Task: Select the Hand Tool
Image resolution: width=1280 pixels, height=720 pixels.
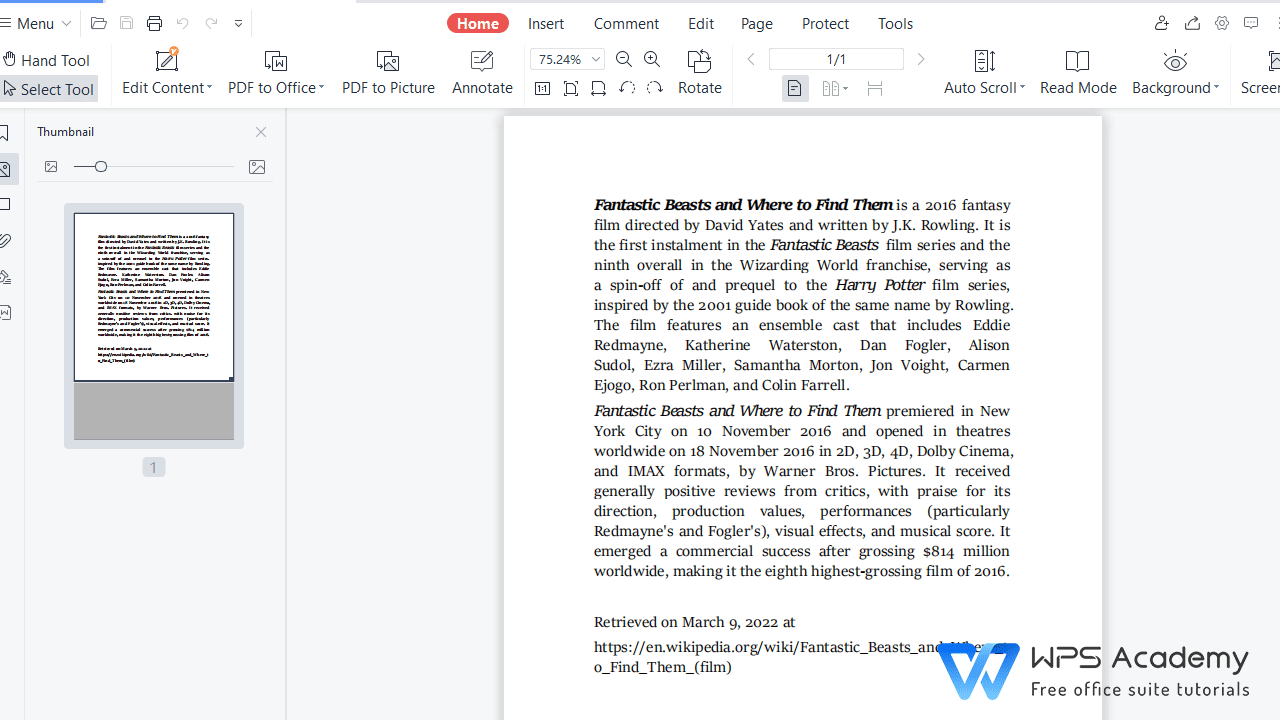Action: click(46, 60)
